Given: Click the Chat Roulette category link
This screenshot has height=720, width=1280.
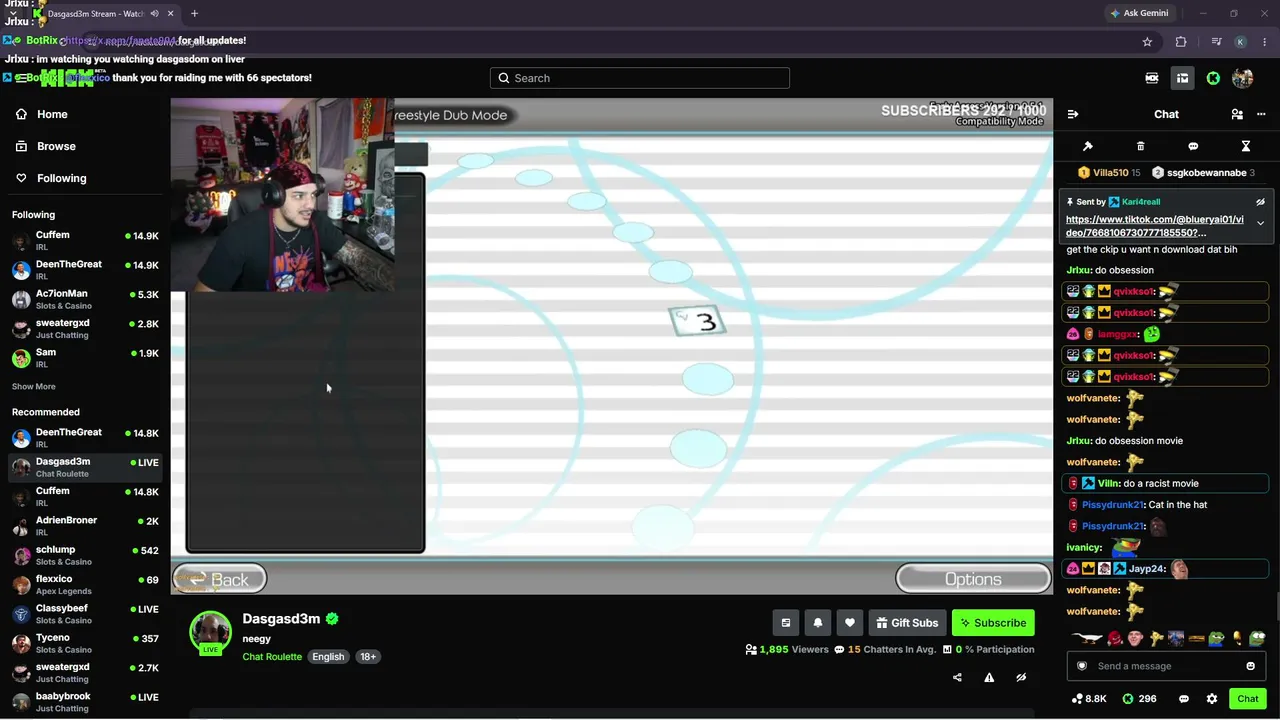Looking at the screenshot, I should click(x=272, y=657).
